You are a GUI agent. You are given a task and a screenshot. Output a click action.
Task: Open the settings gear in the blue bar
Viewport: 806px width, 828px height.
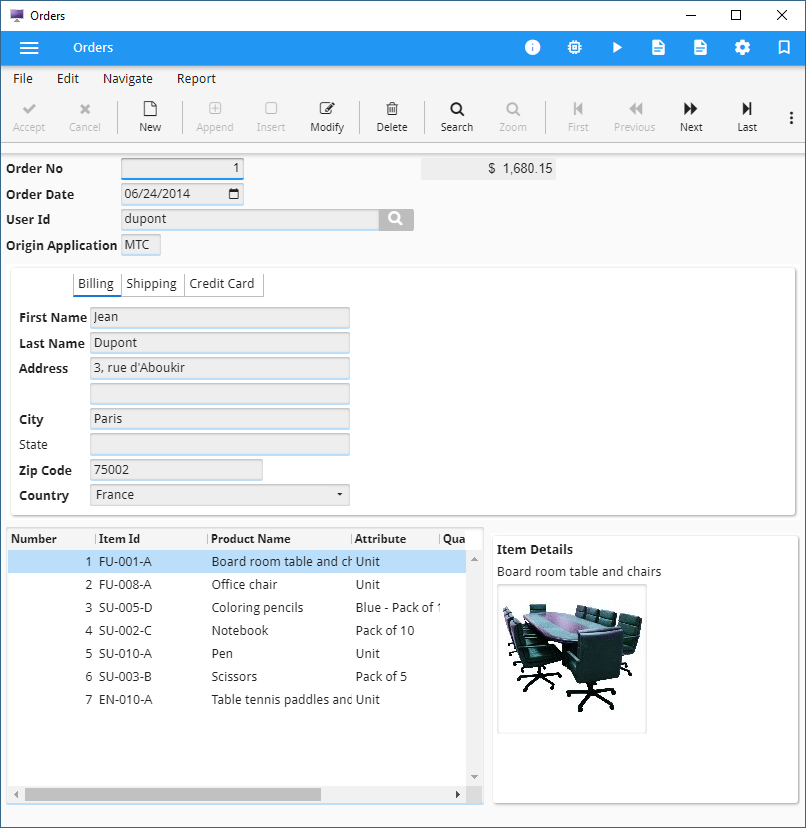742,47
